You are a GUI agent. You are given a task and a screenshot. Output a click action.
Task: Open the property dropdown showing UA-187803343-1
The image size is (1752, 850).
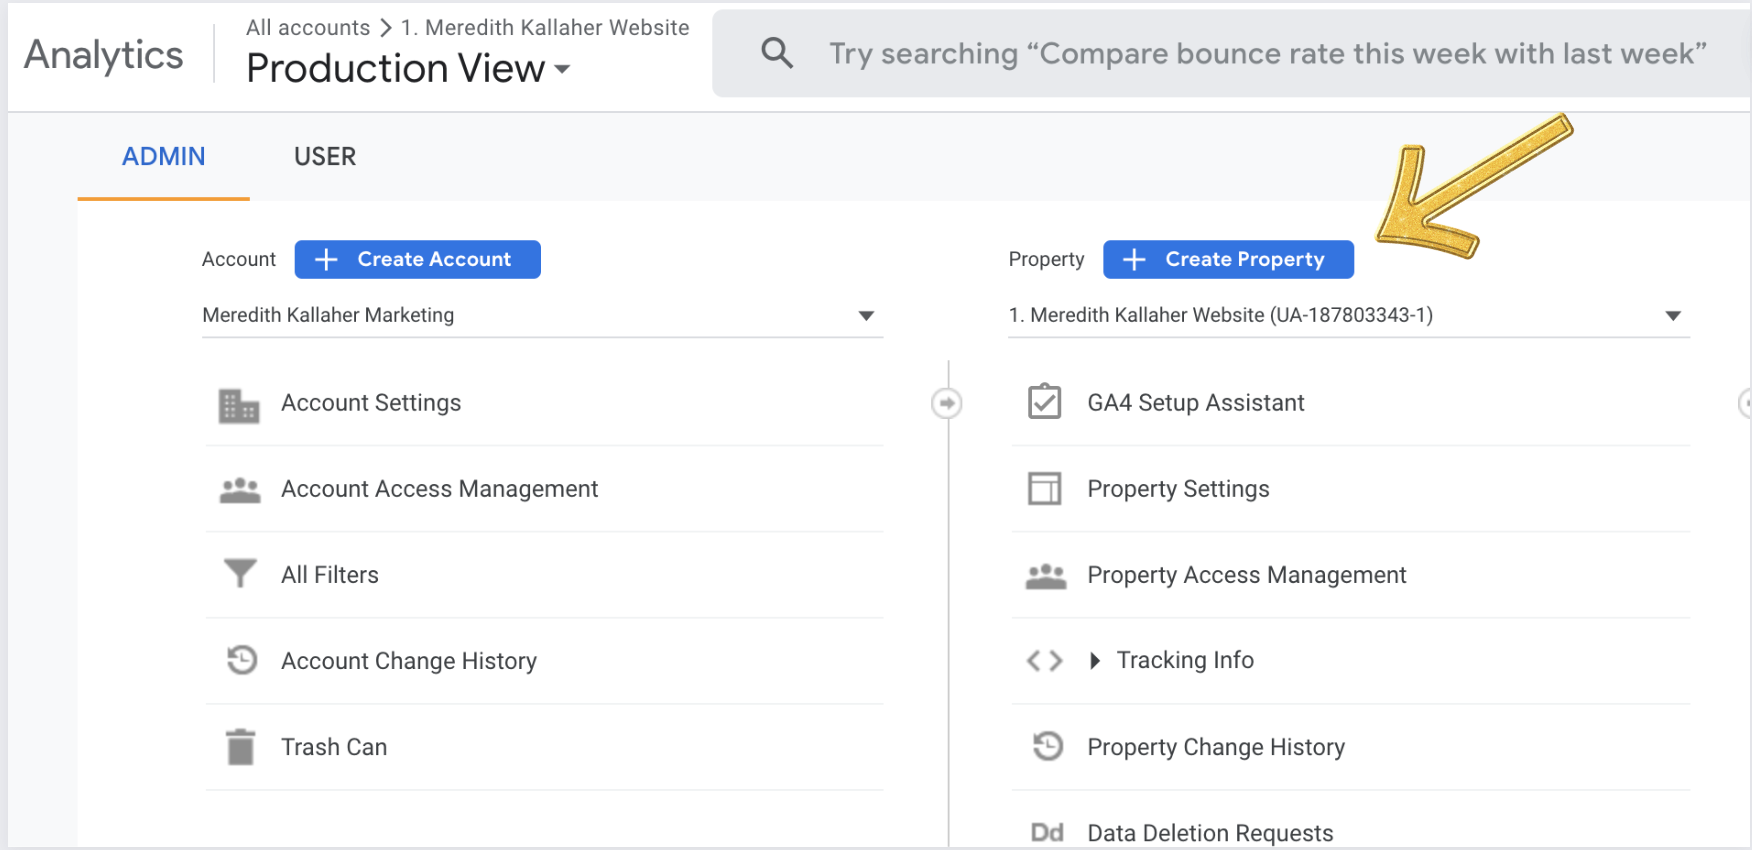click(x=1349, y=315)
